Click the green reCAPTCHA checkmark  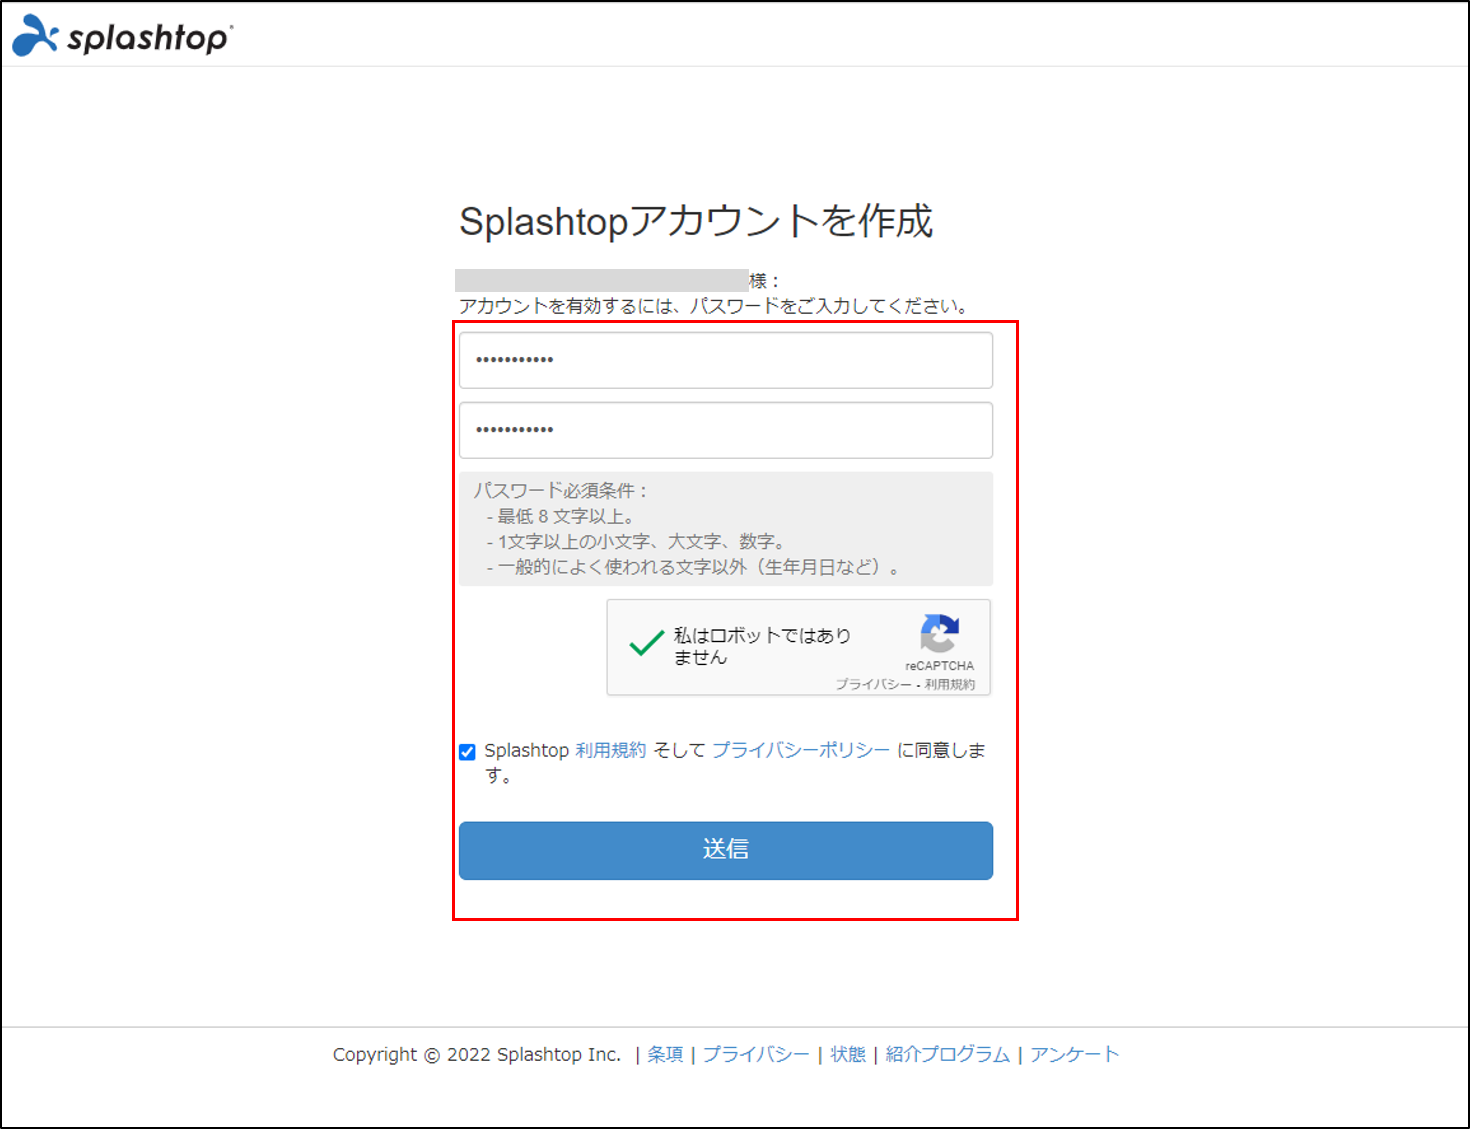(x=647, y=643)
